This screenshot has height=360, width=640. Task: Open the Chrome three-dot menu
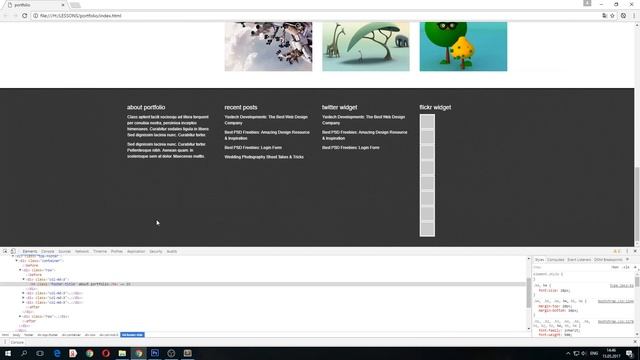click(x=634, y=16)
